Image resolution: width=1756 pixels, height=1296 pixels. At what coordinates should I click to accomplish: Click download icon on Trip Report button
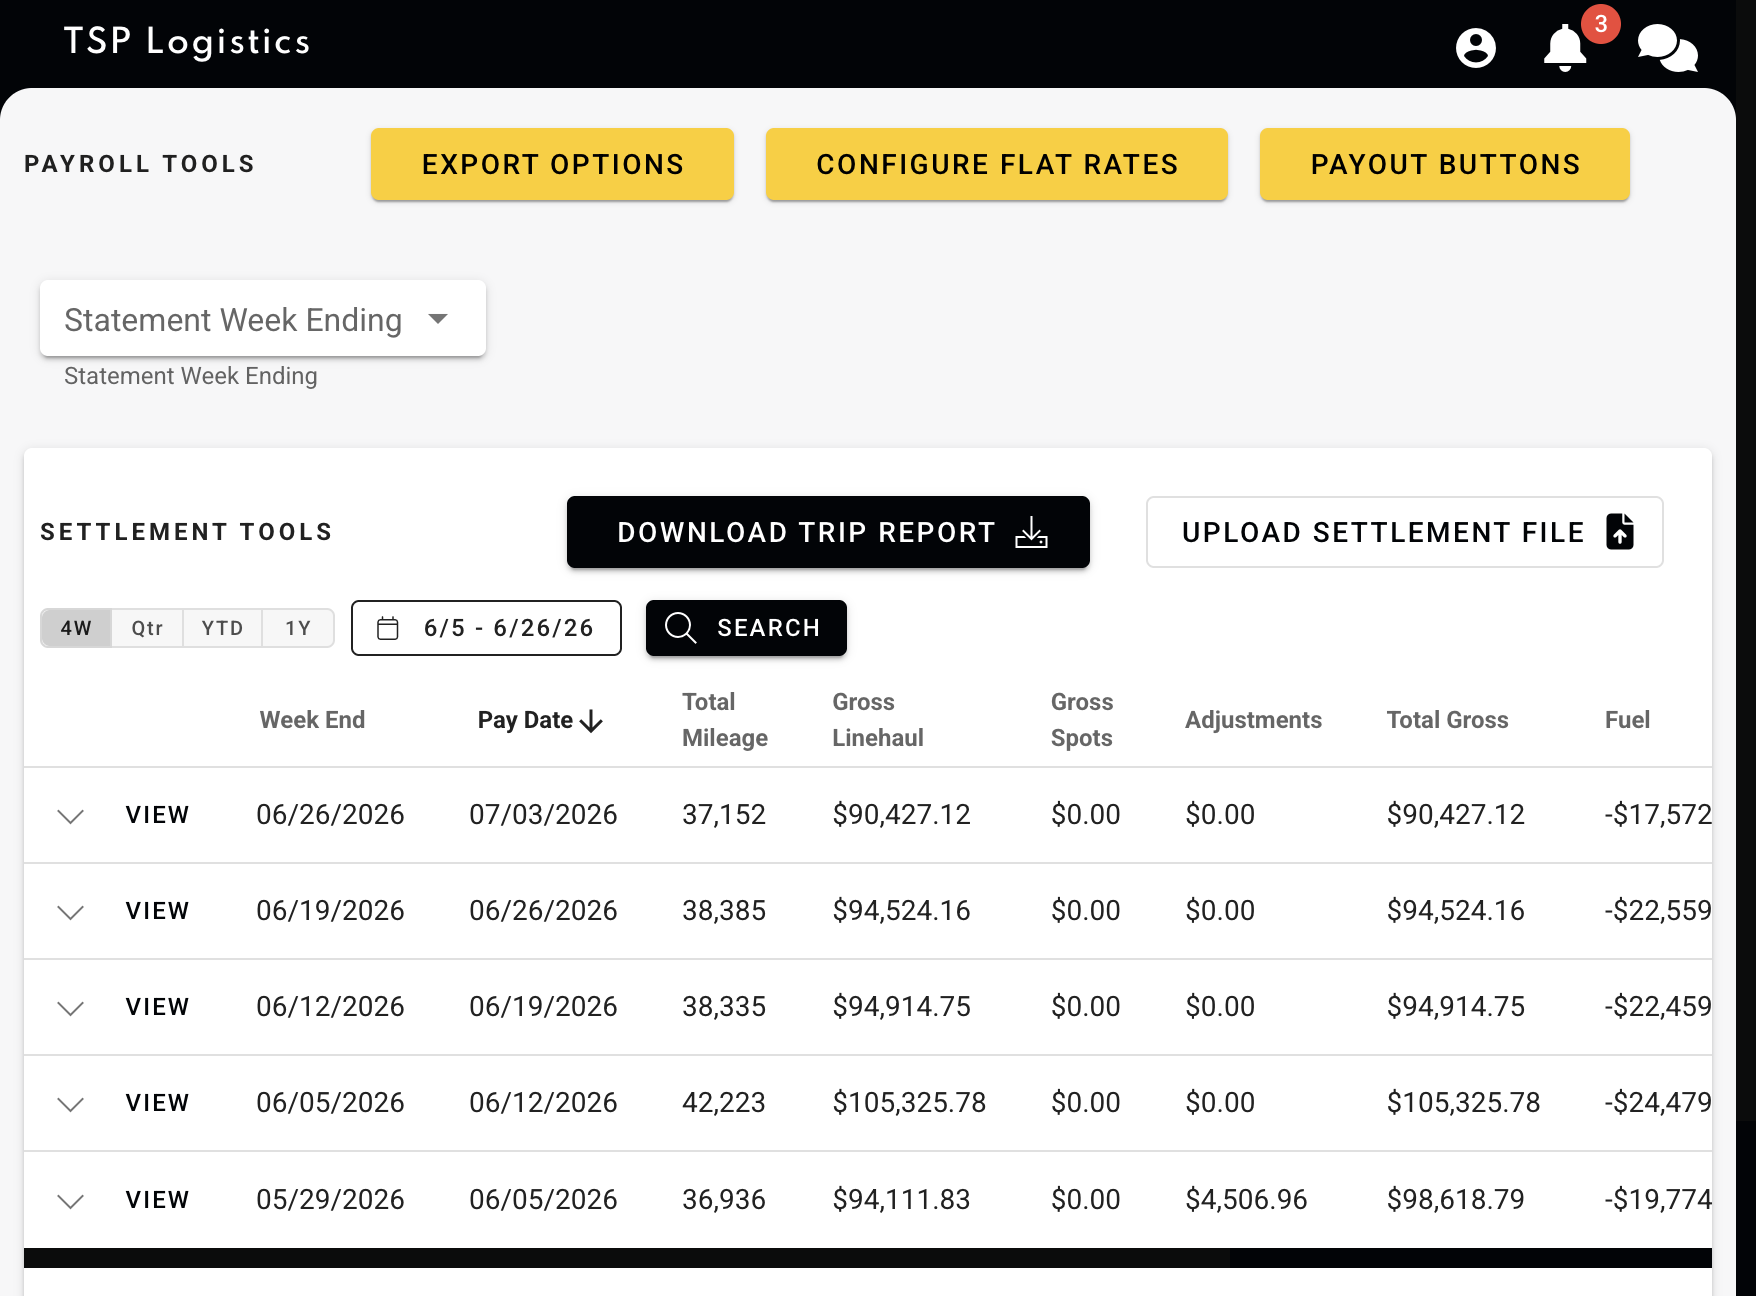(x=1031, y=532)
